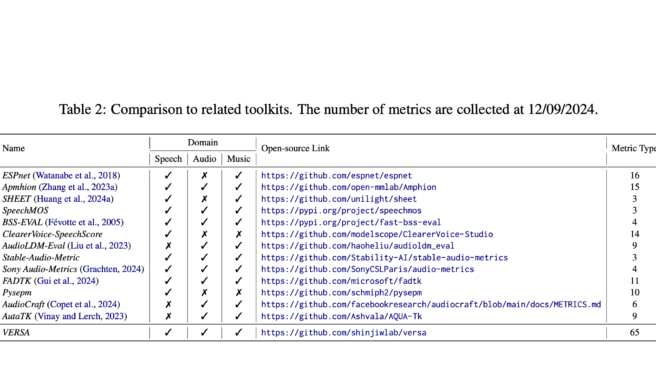Jump to the Watanabe et al., 2018 citation
This screenshot has height=369, width=656.
coord(77,176)
